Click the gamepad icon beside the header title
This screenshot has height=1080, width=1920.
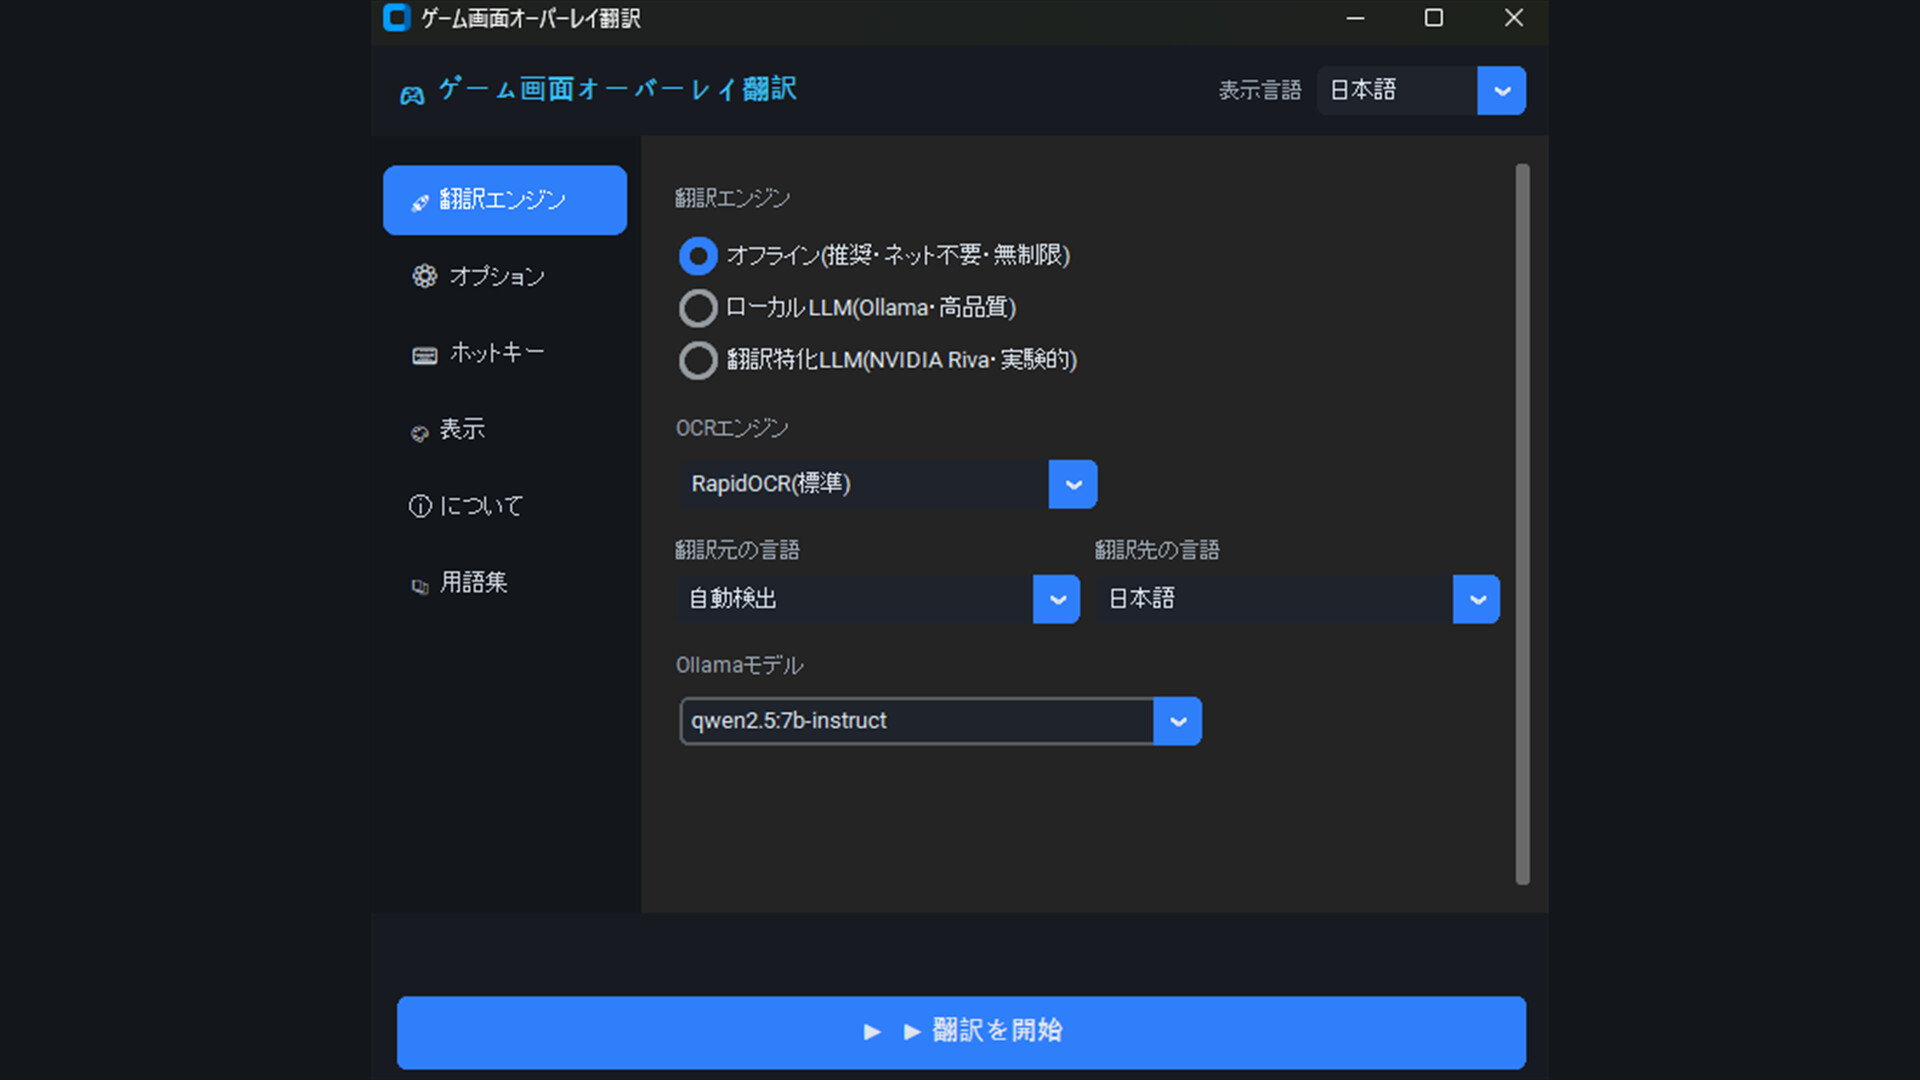point(412,95)
